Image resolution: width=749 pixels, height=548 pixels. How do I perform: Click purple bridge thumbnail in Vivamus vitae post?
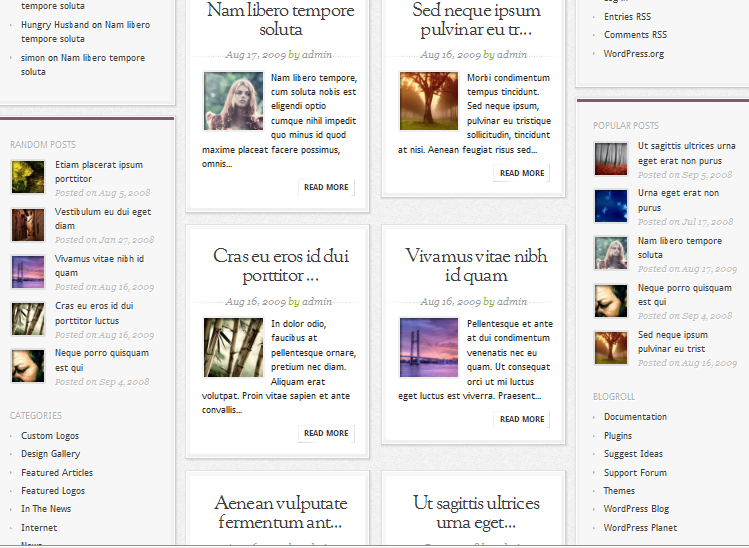(429, 347)
